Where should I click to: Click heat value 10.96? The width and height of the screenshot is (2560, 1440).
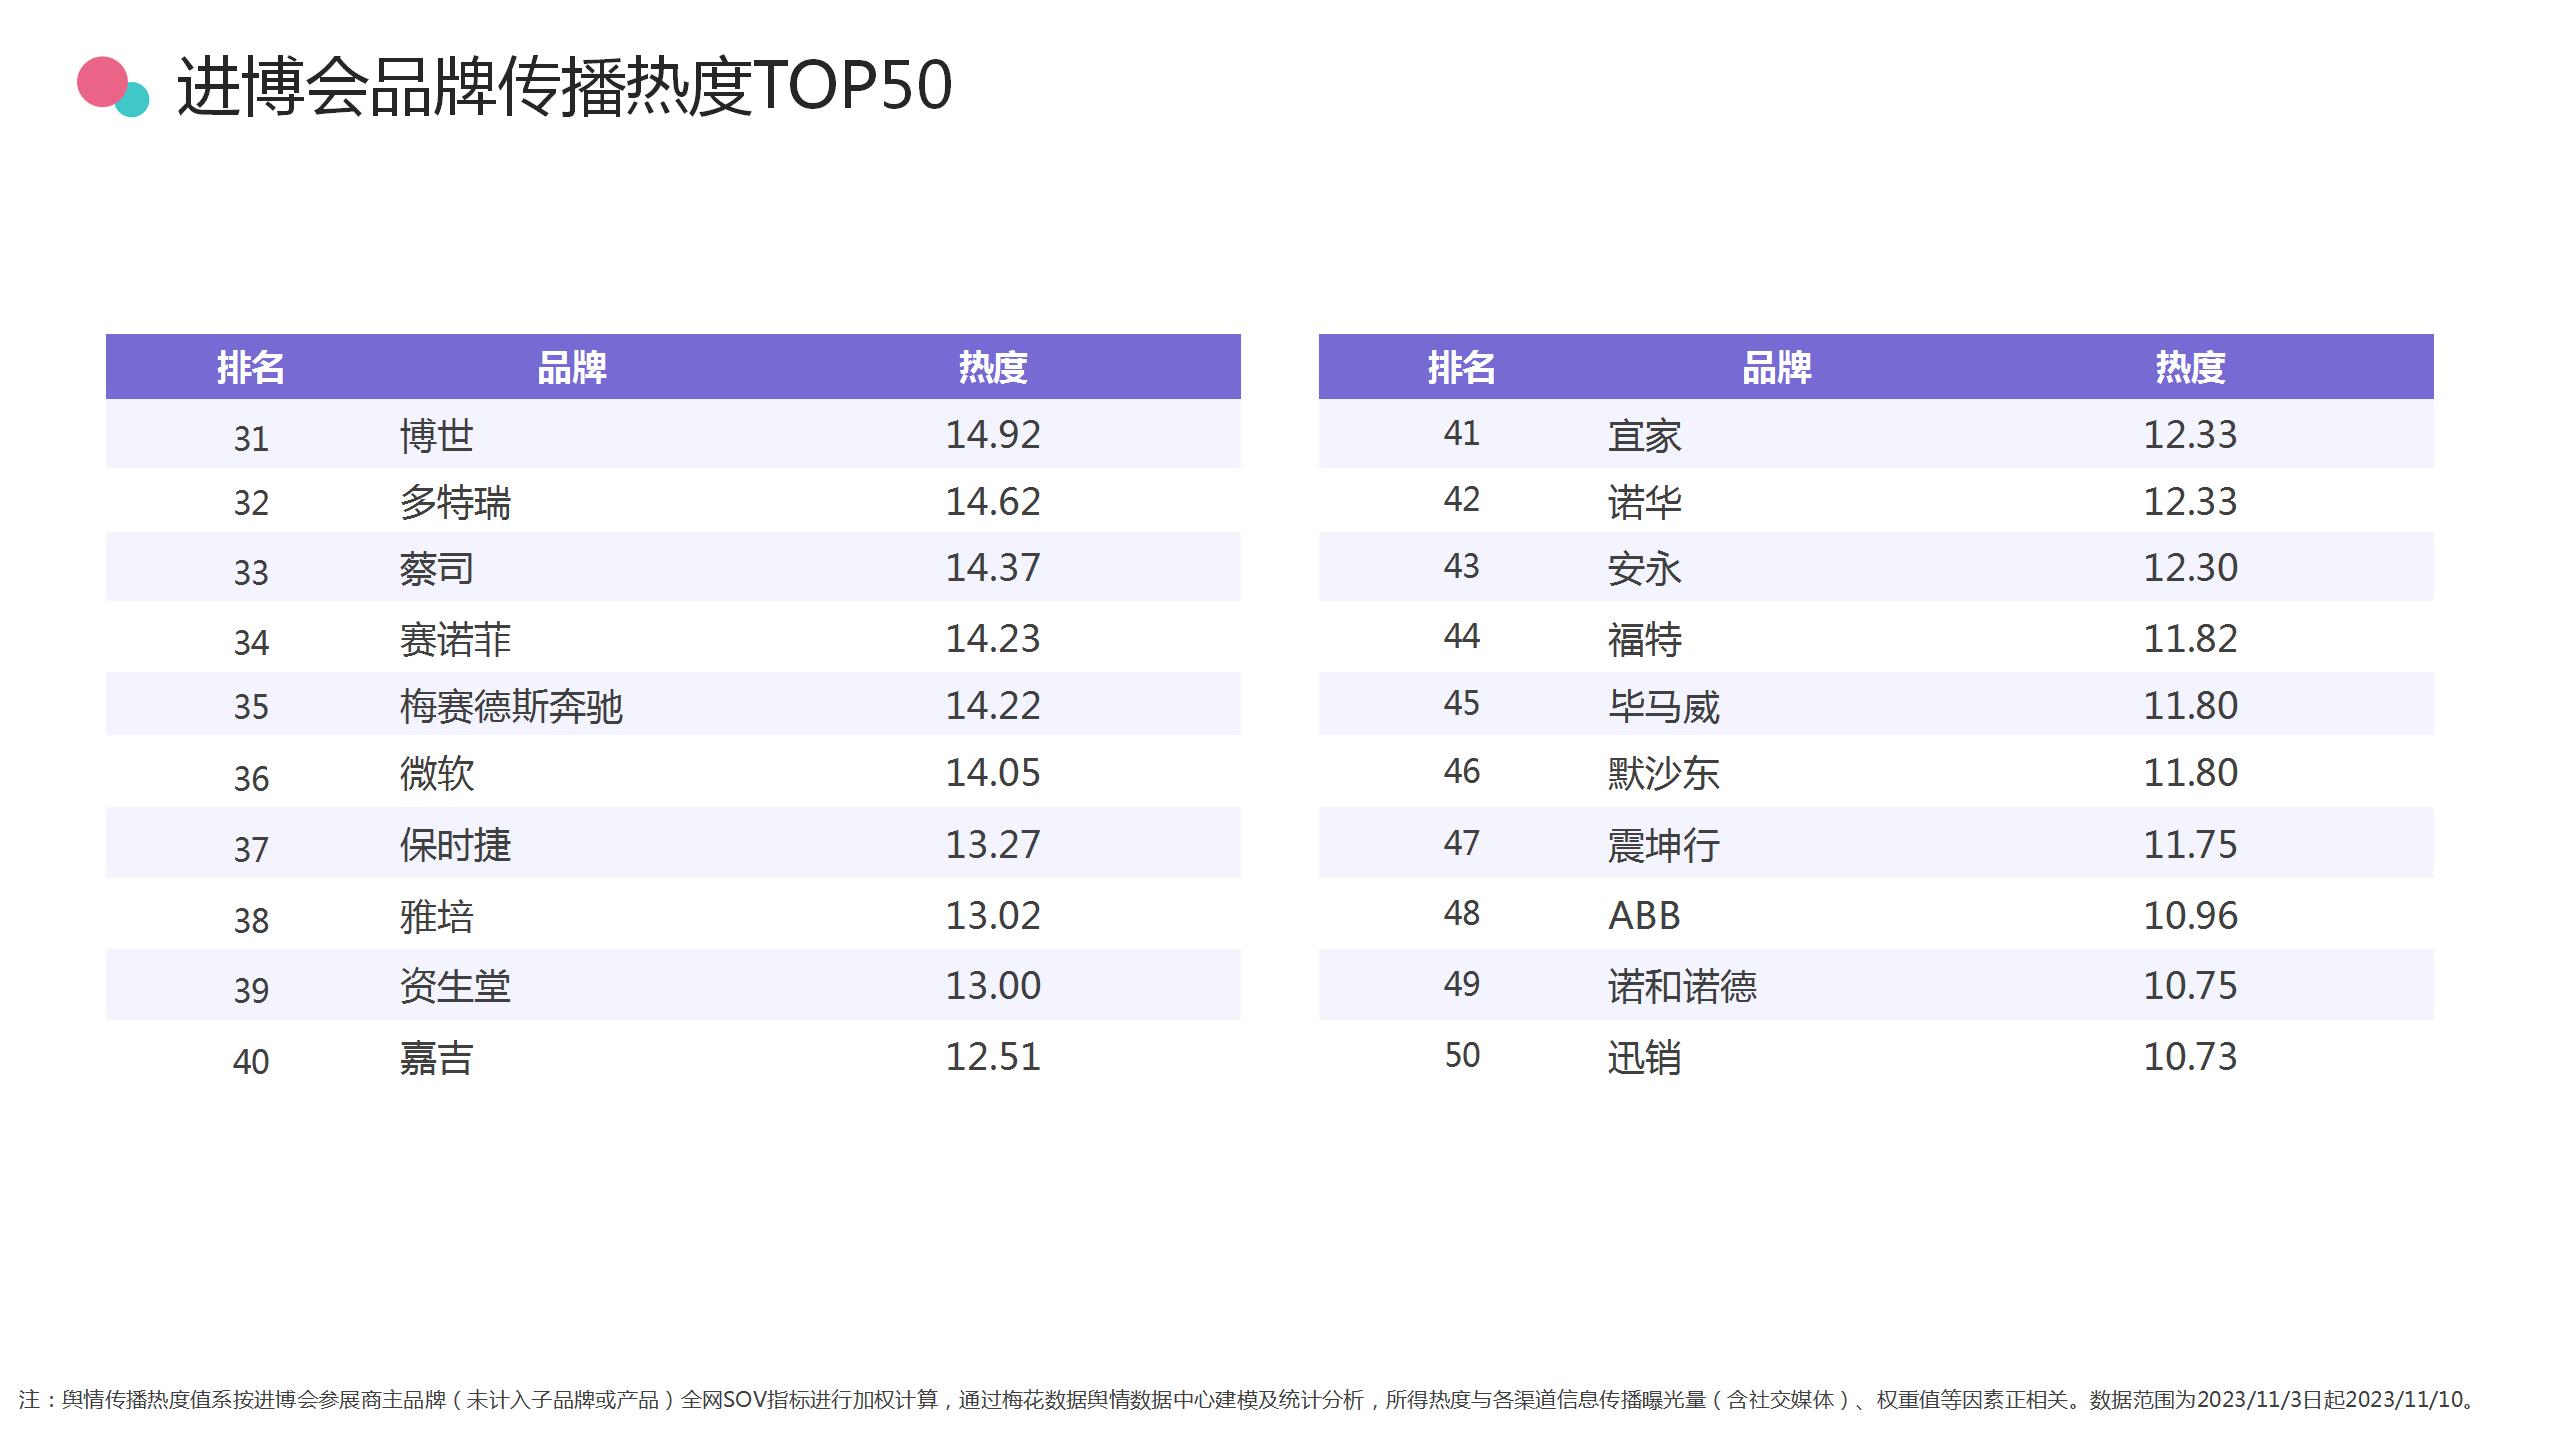[x=2190, y=916]
